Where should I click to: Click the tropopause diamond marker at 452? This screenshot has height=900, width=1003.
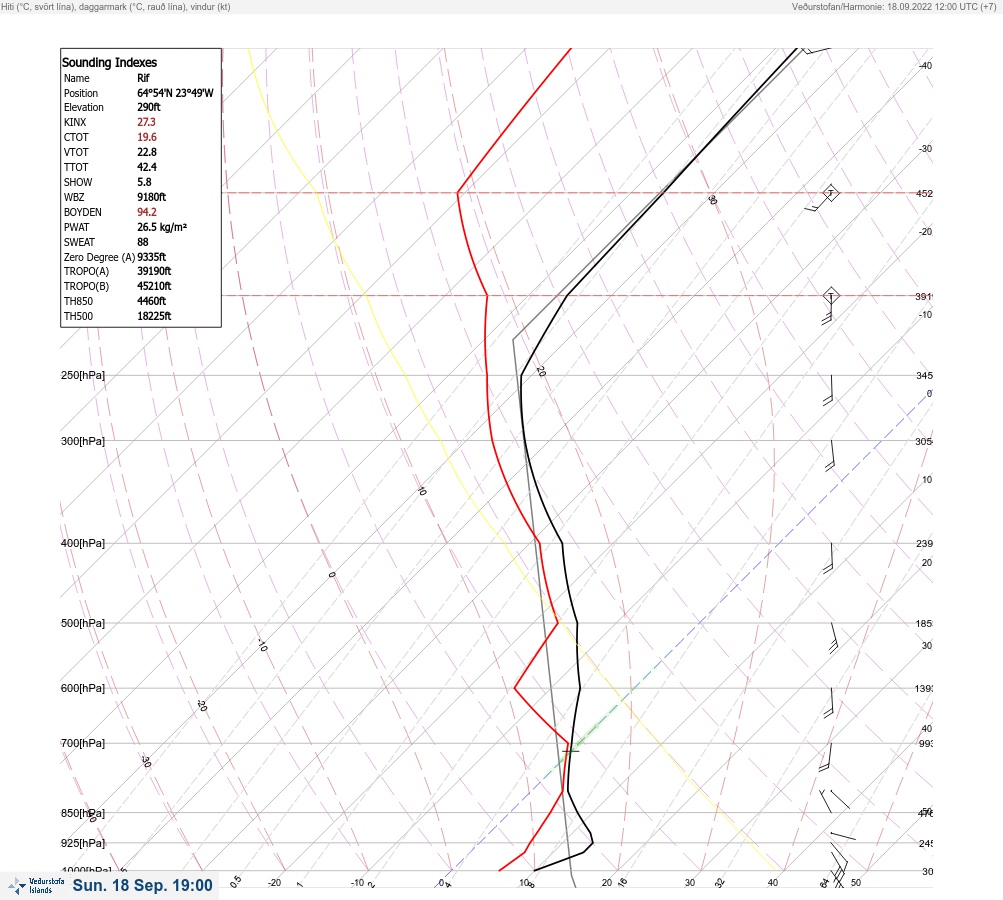(x=830, y=193)
